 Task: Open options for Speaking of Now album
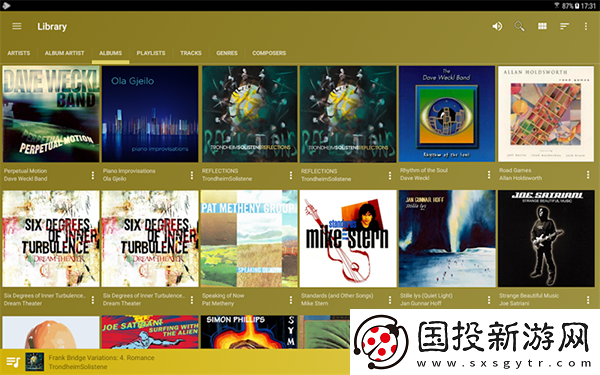point(291,300)
